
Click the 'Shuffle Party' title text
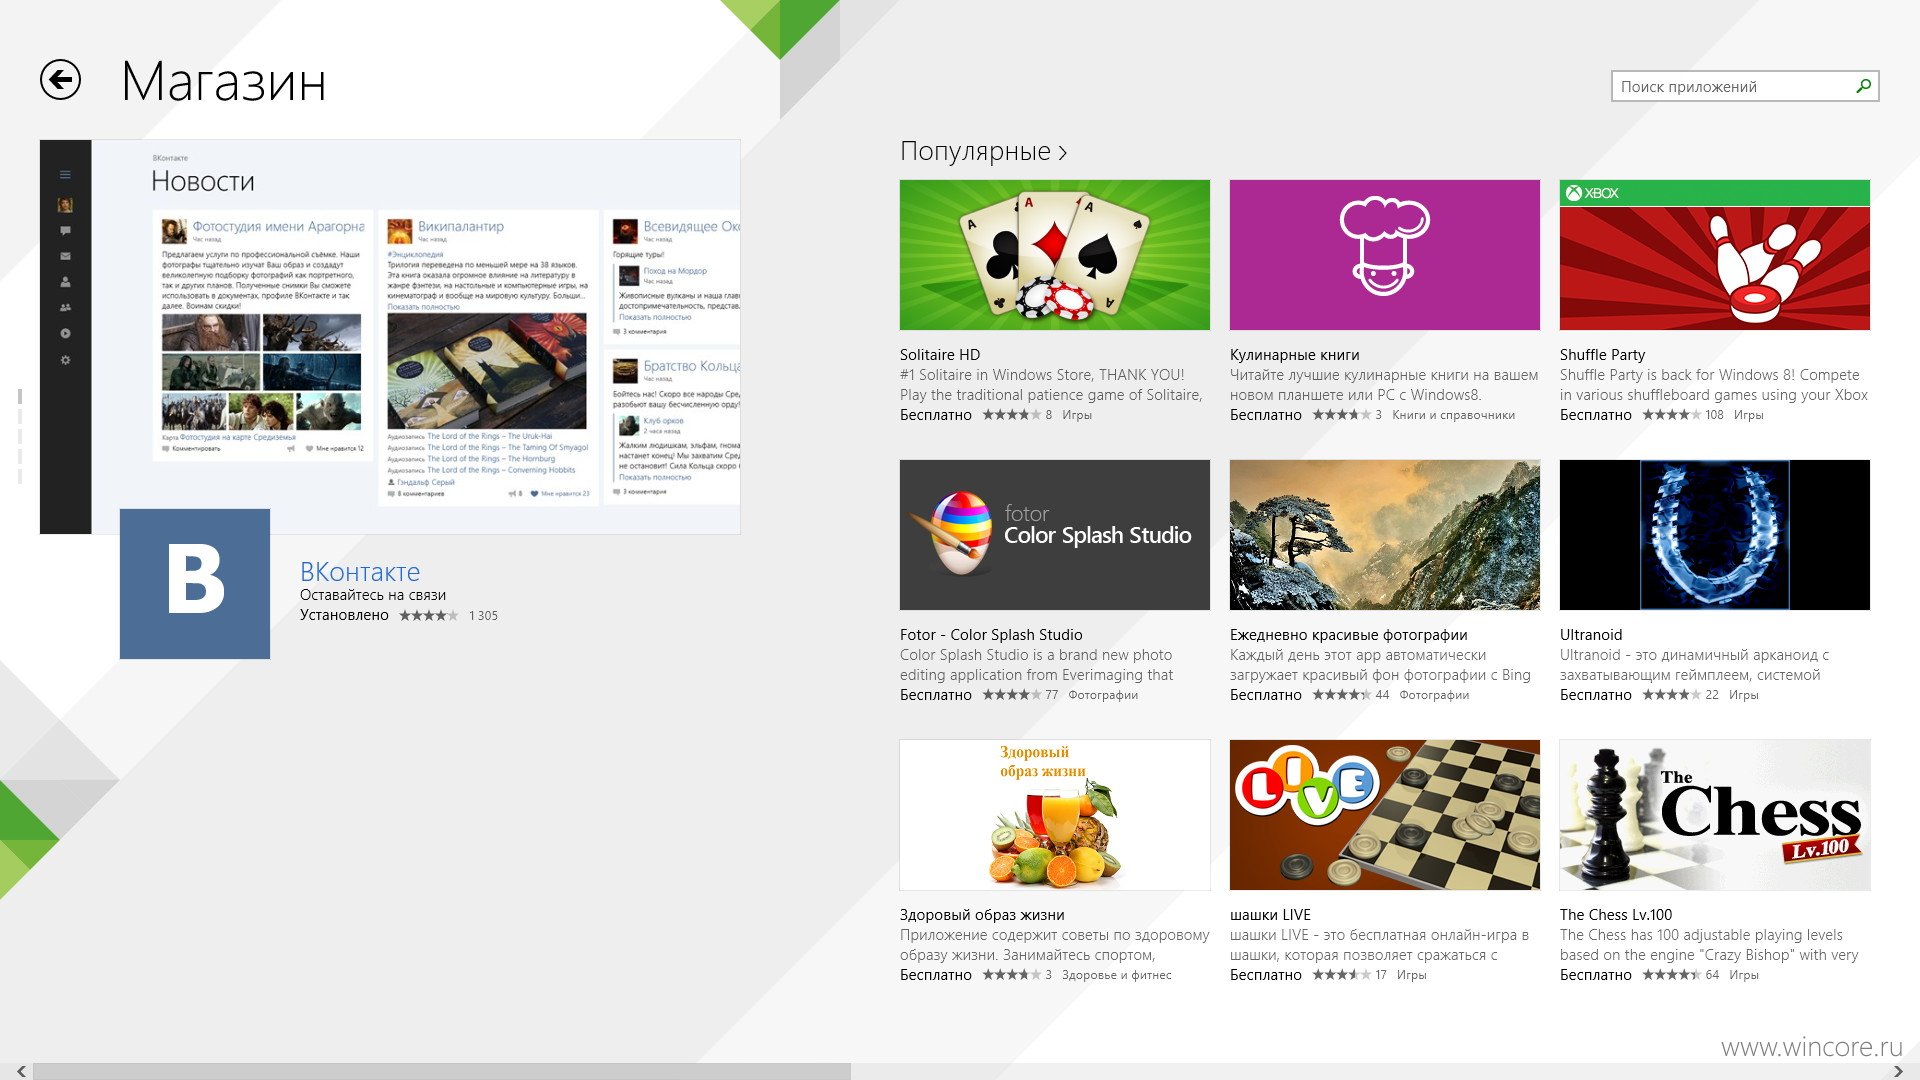1602,355
